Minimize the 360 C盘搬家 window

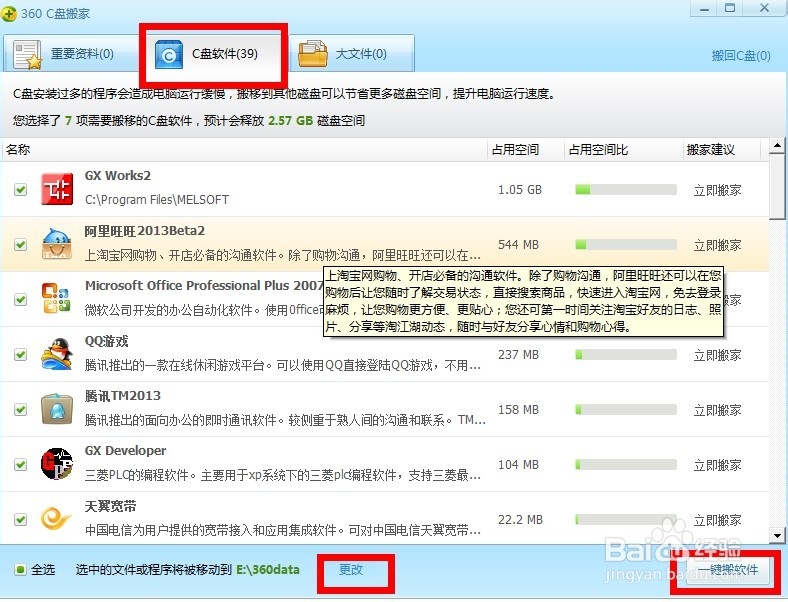pos(704,9)
